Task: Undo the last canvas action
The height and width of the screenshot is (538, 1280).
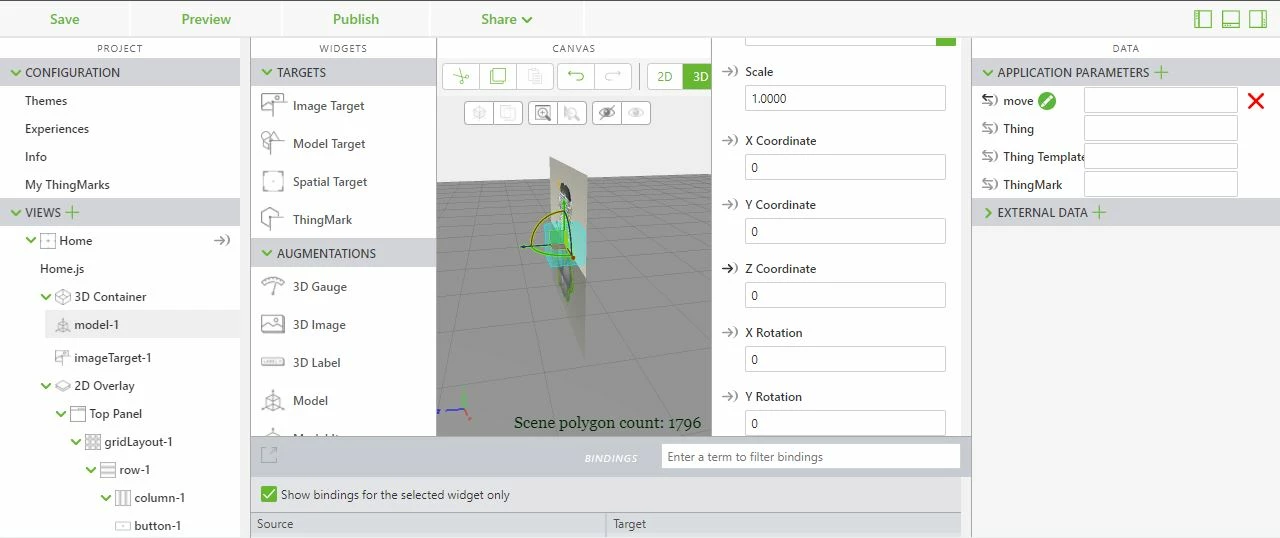Action: 576,76
